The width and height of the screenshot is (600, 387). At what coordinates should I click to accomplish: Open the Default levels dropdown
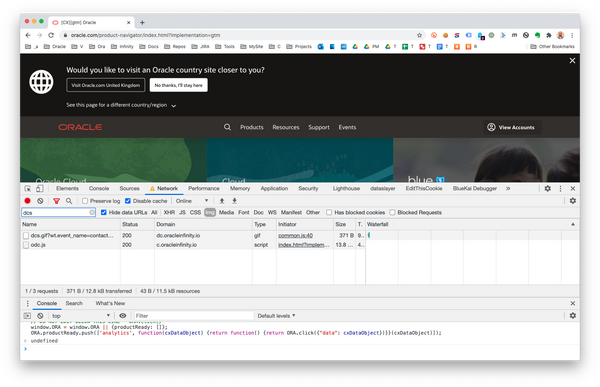coord(276,316)
